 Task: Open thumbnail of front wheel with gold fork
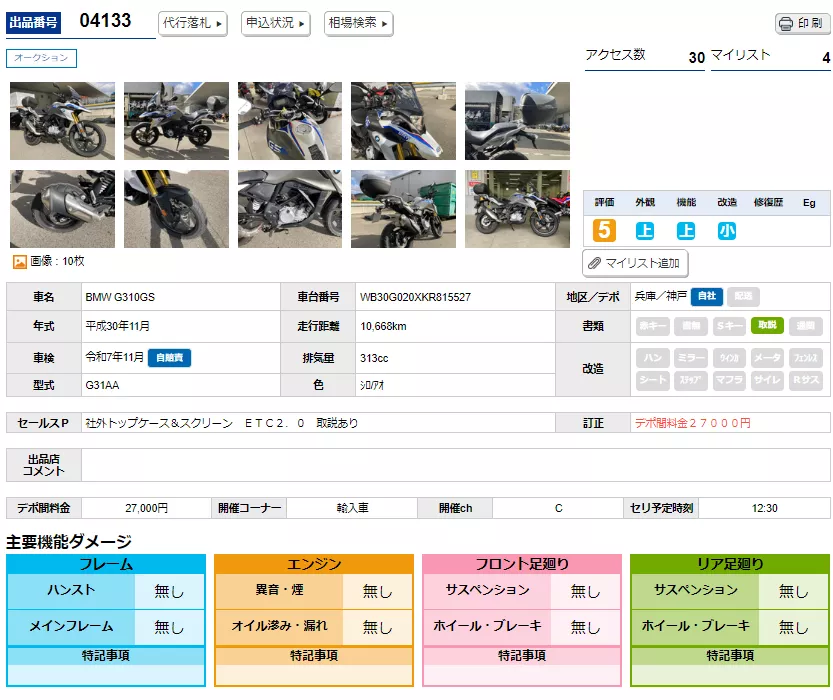tap(176, 209)
